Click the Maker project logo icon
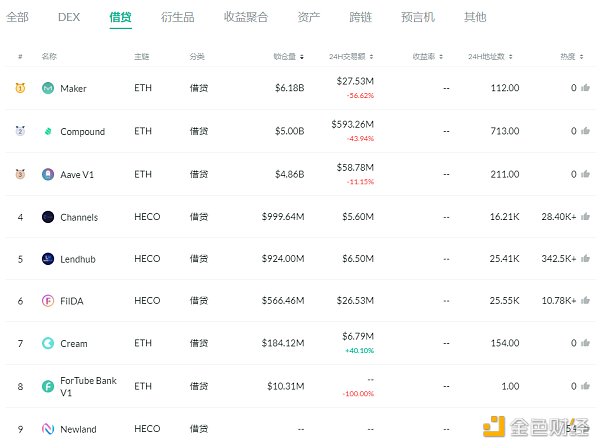This screenshot has height=448, width=600. [48, 89]
